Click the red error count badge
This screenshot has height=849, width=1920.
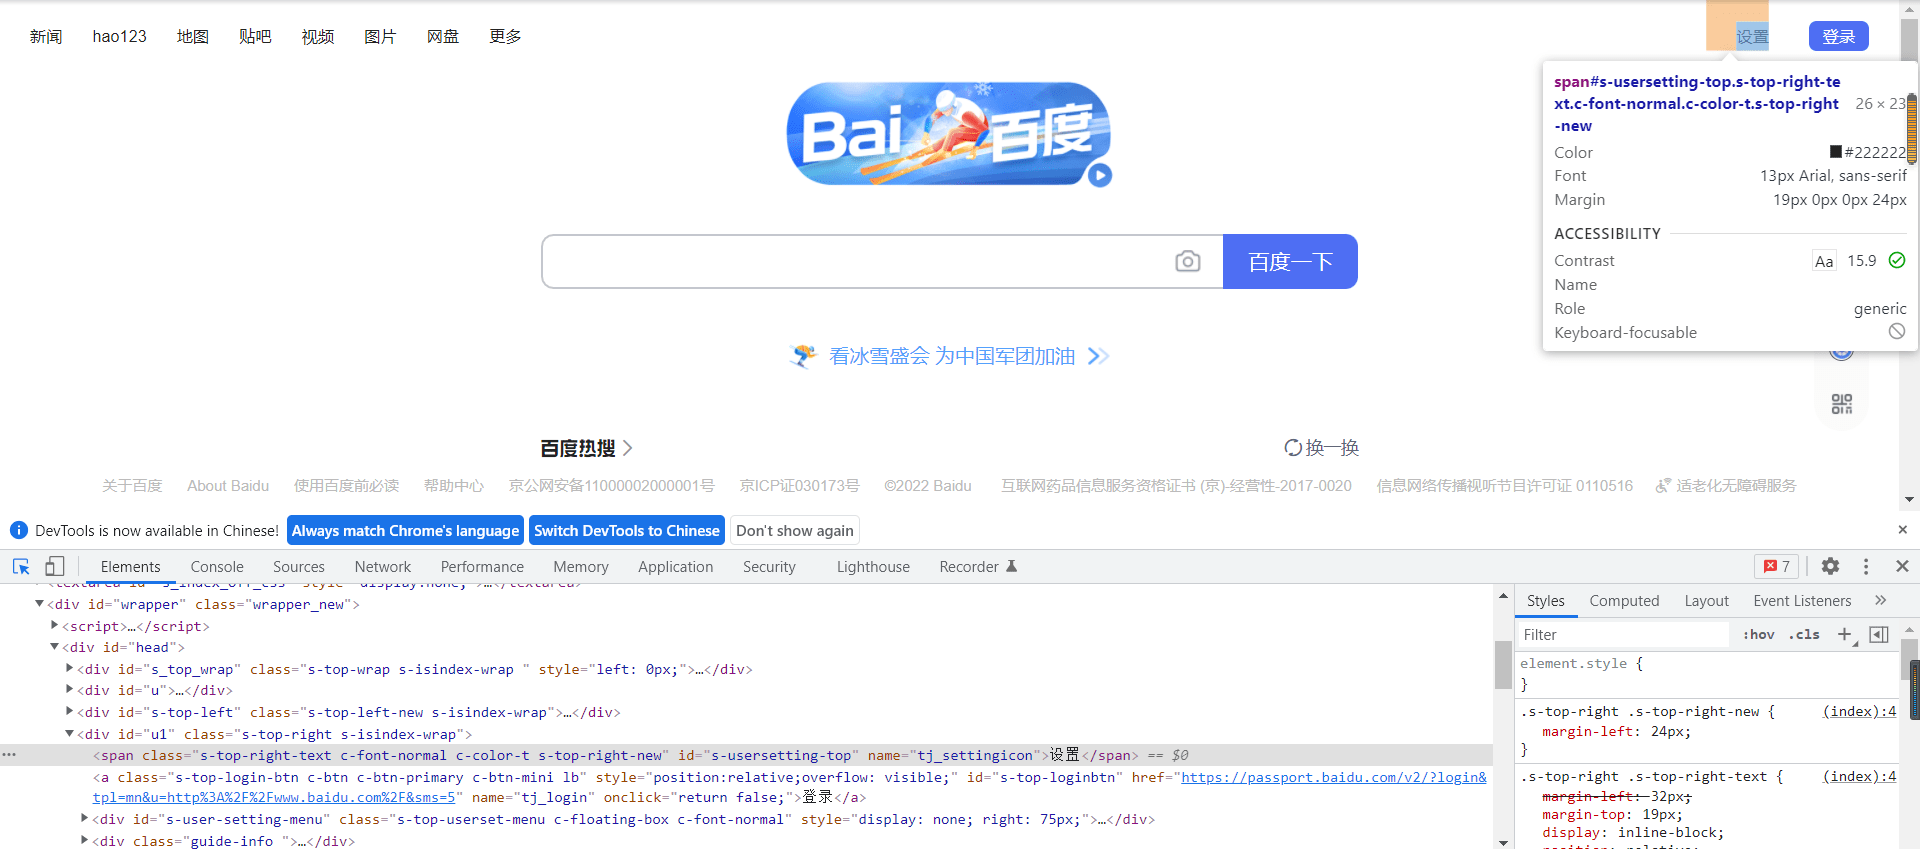tap(1777, 566)
